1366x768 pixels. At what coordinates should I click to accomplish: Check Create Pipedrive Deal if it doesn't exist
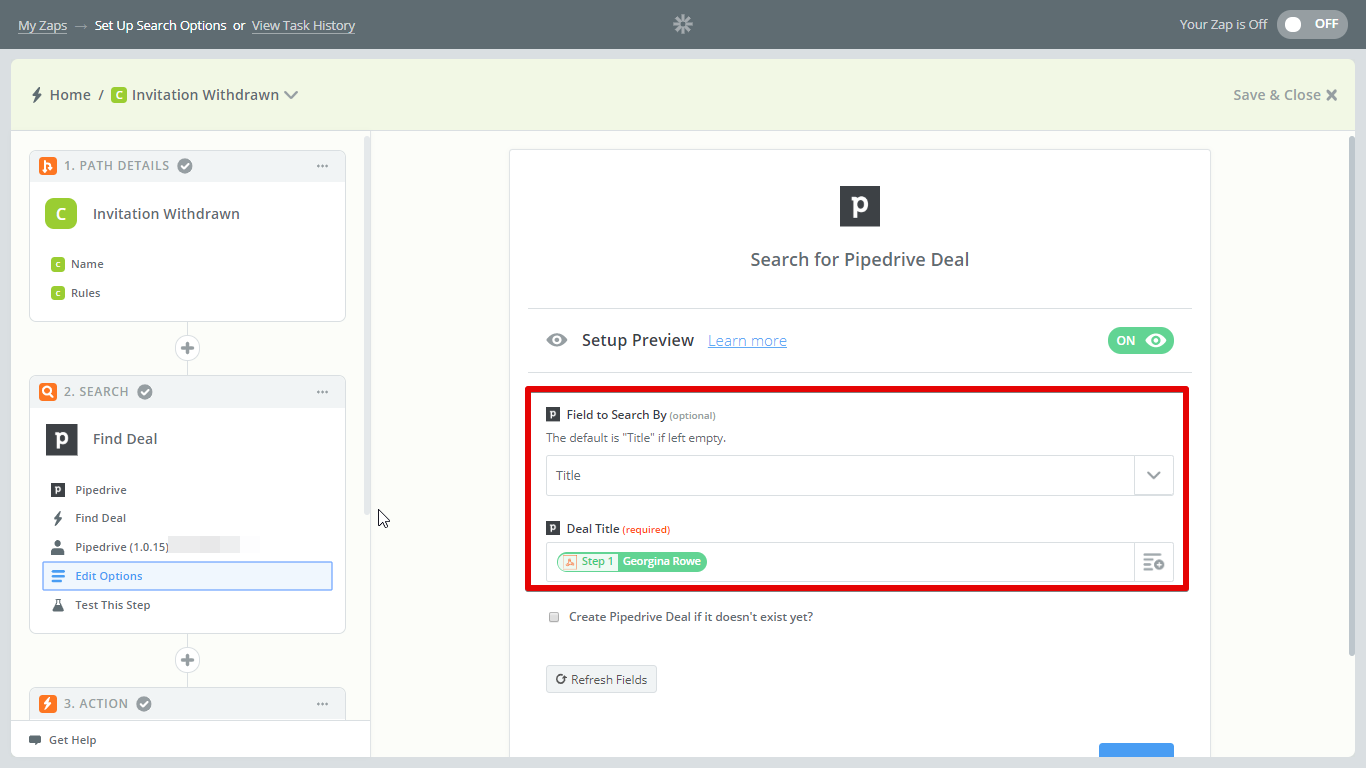tap(554, 617)
